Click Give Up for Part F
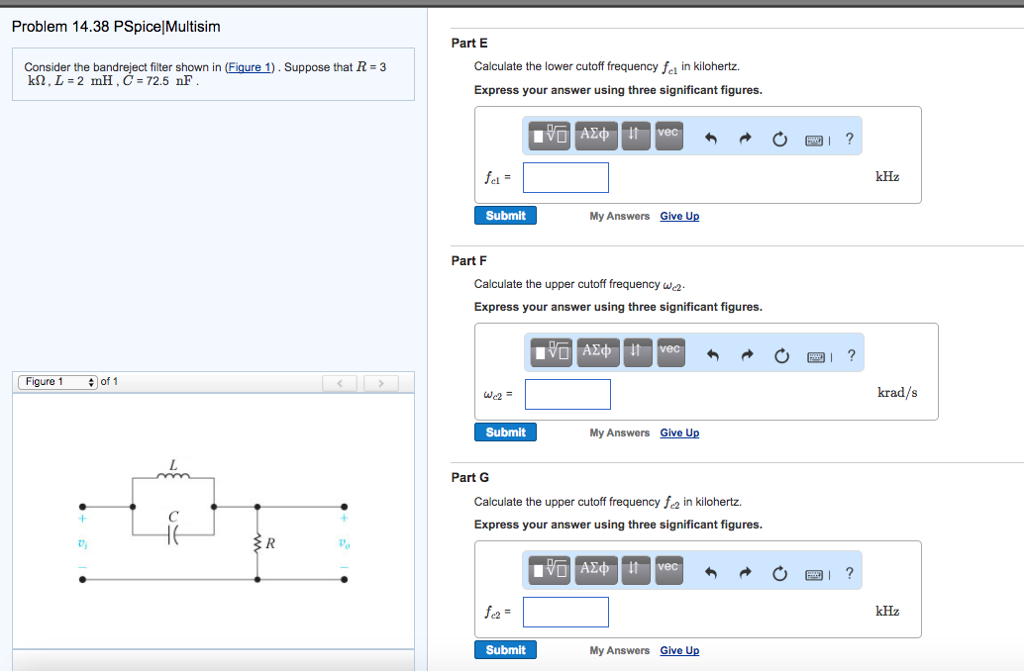 tap(679, 432)
